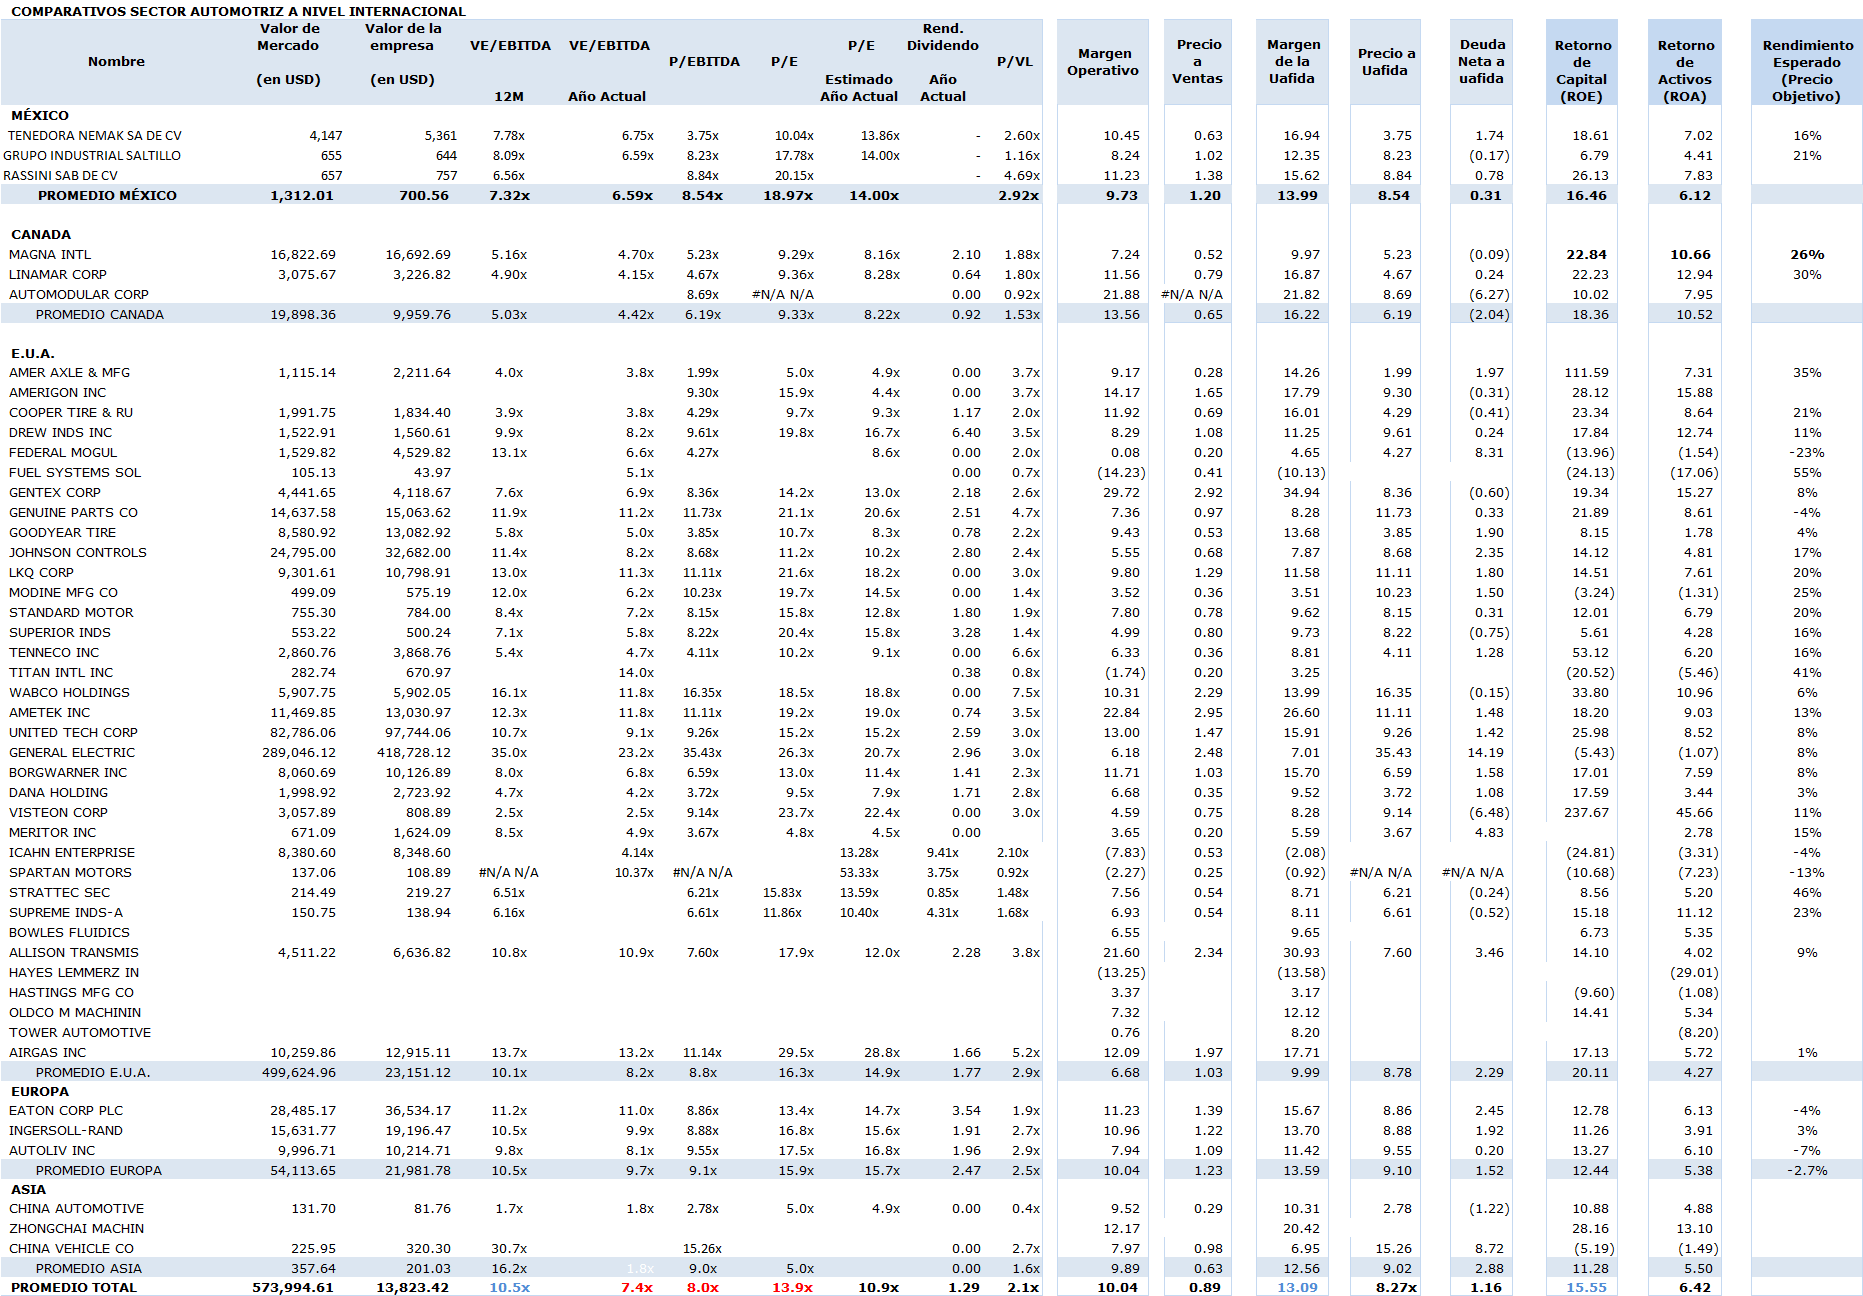Click the 'Margen Operativo' column header
Image resolution: width=1863 pixels, height=1296 pixels.
coord(1103,62)
